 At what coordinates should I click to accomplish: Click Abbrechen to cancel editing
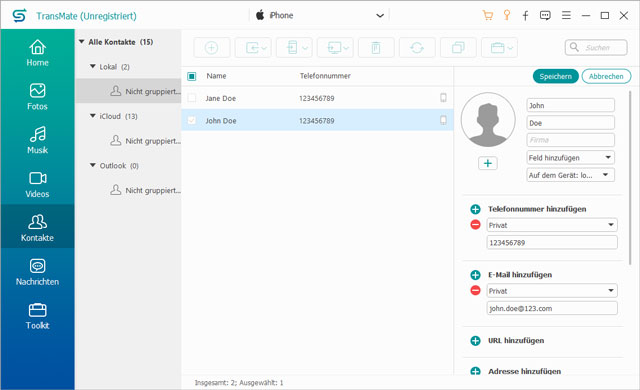pos(606,76)
